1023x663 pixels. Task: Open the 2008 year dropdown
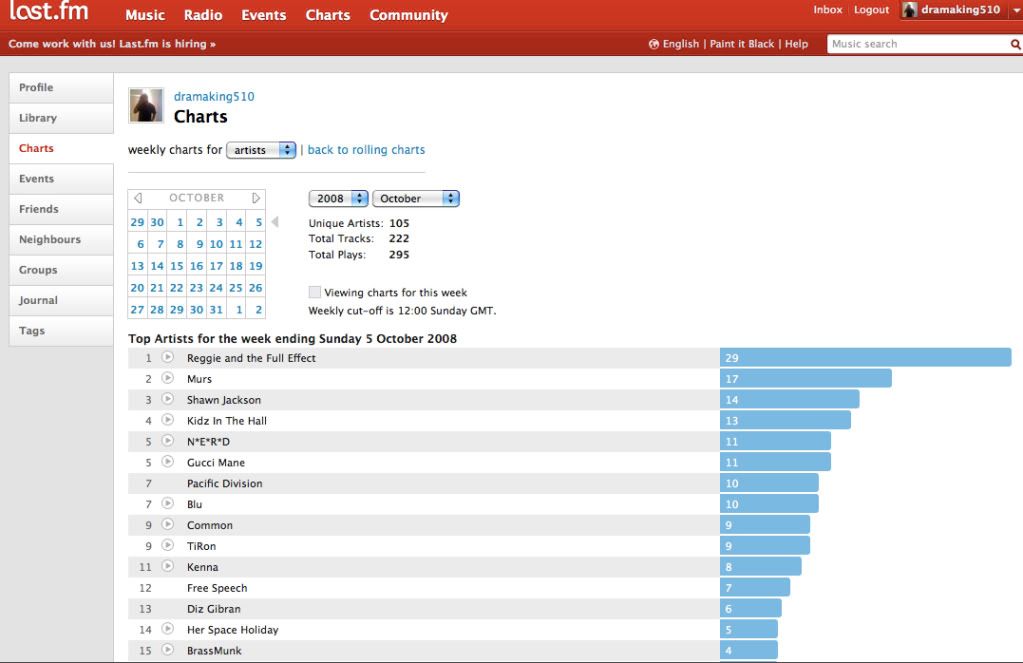click(x=338, y=198)
